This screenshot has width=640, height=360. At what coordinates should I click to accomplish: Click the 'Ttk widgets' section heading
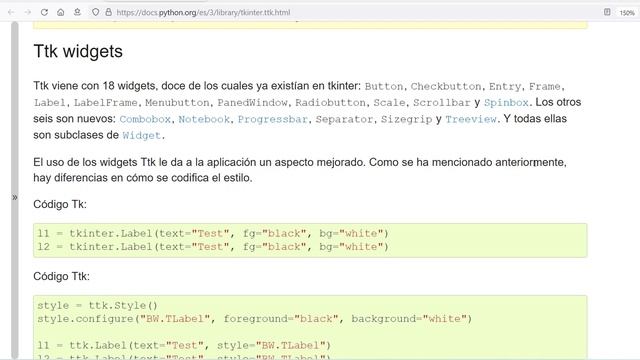(x=78, y=51)
